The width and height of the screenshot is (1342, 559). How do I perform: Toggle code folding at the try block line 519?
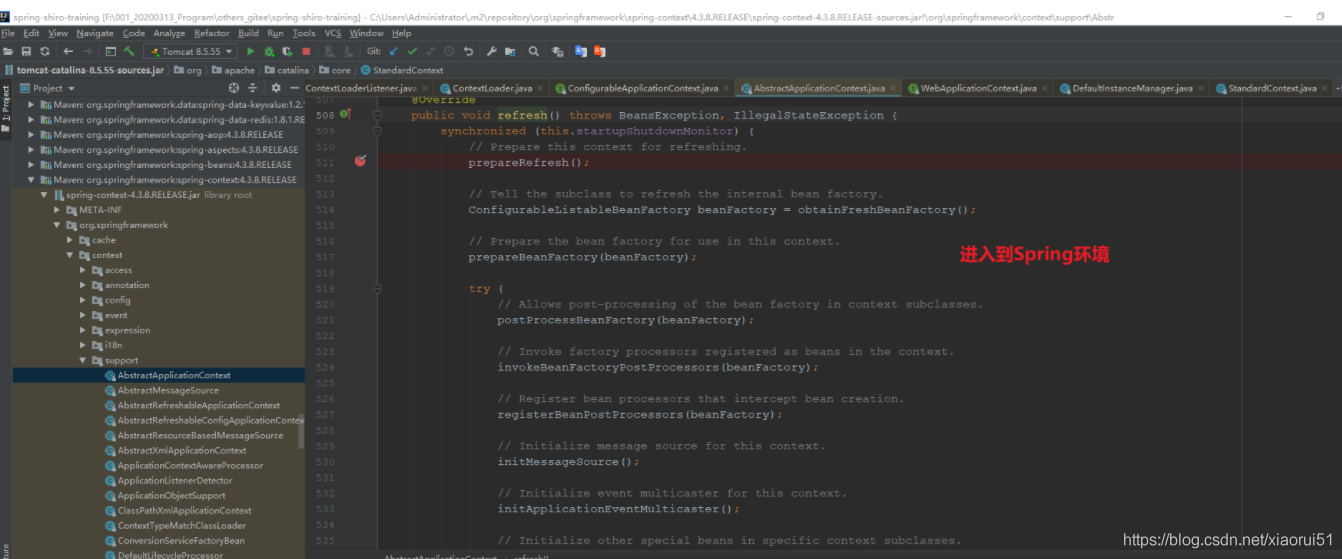tap(377, 288)
